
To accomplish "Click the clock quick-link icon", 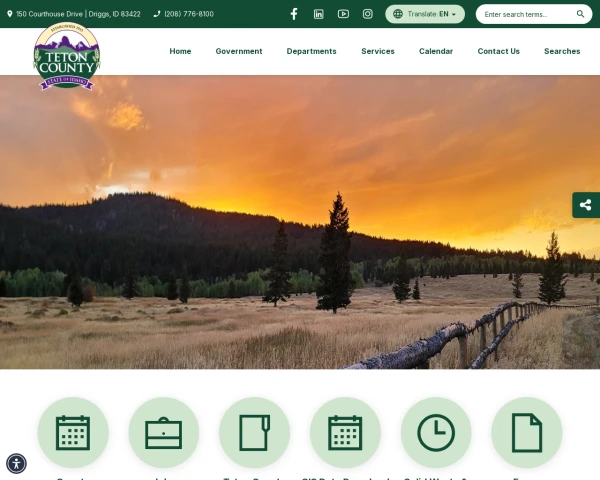I will (x=436, y=433).
